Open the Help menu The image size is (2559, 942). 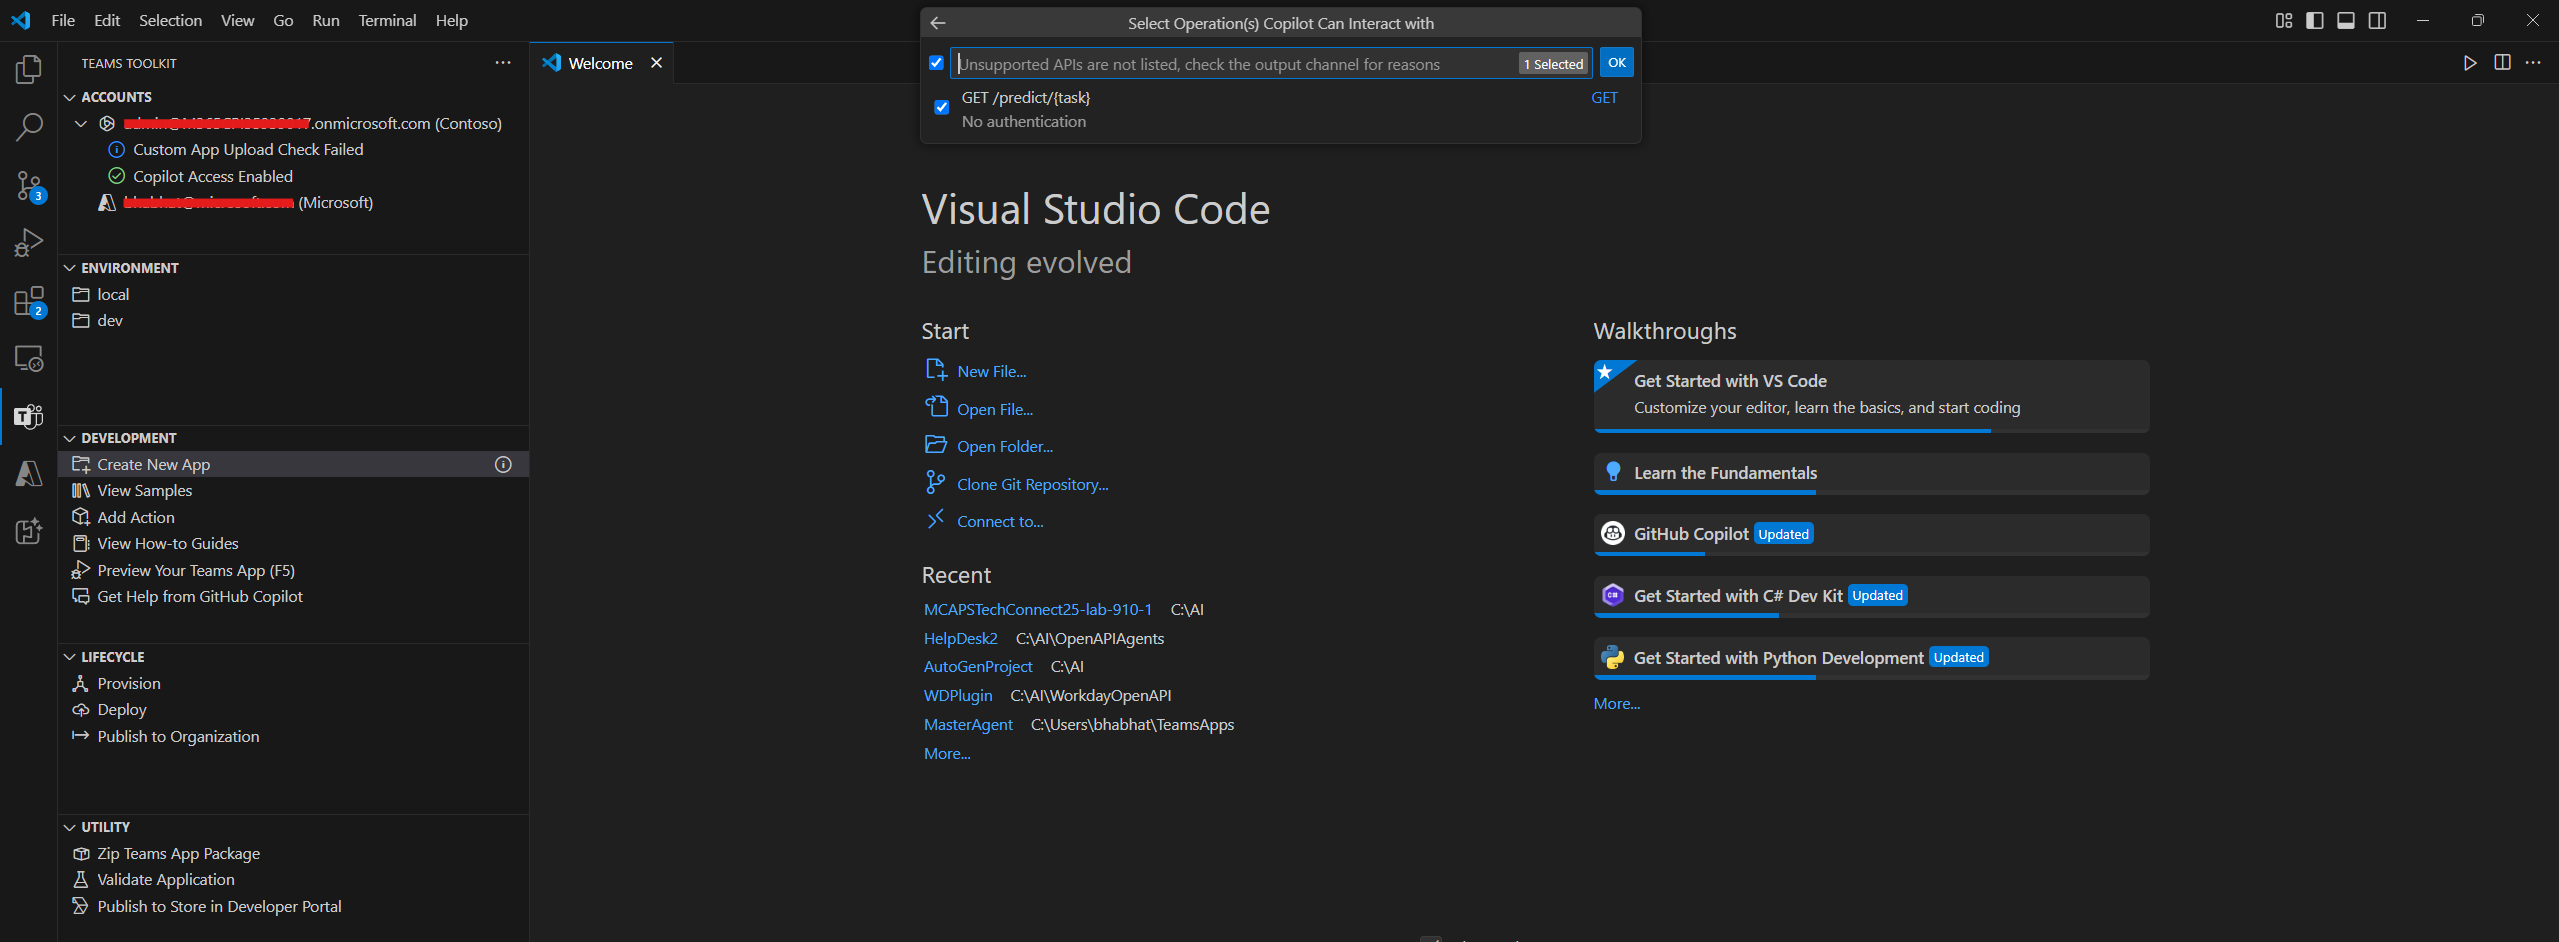[x=451, y=21]
